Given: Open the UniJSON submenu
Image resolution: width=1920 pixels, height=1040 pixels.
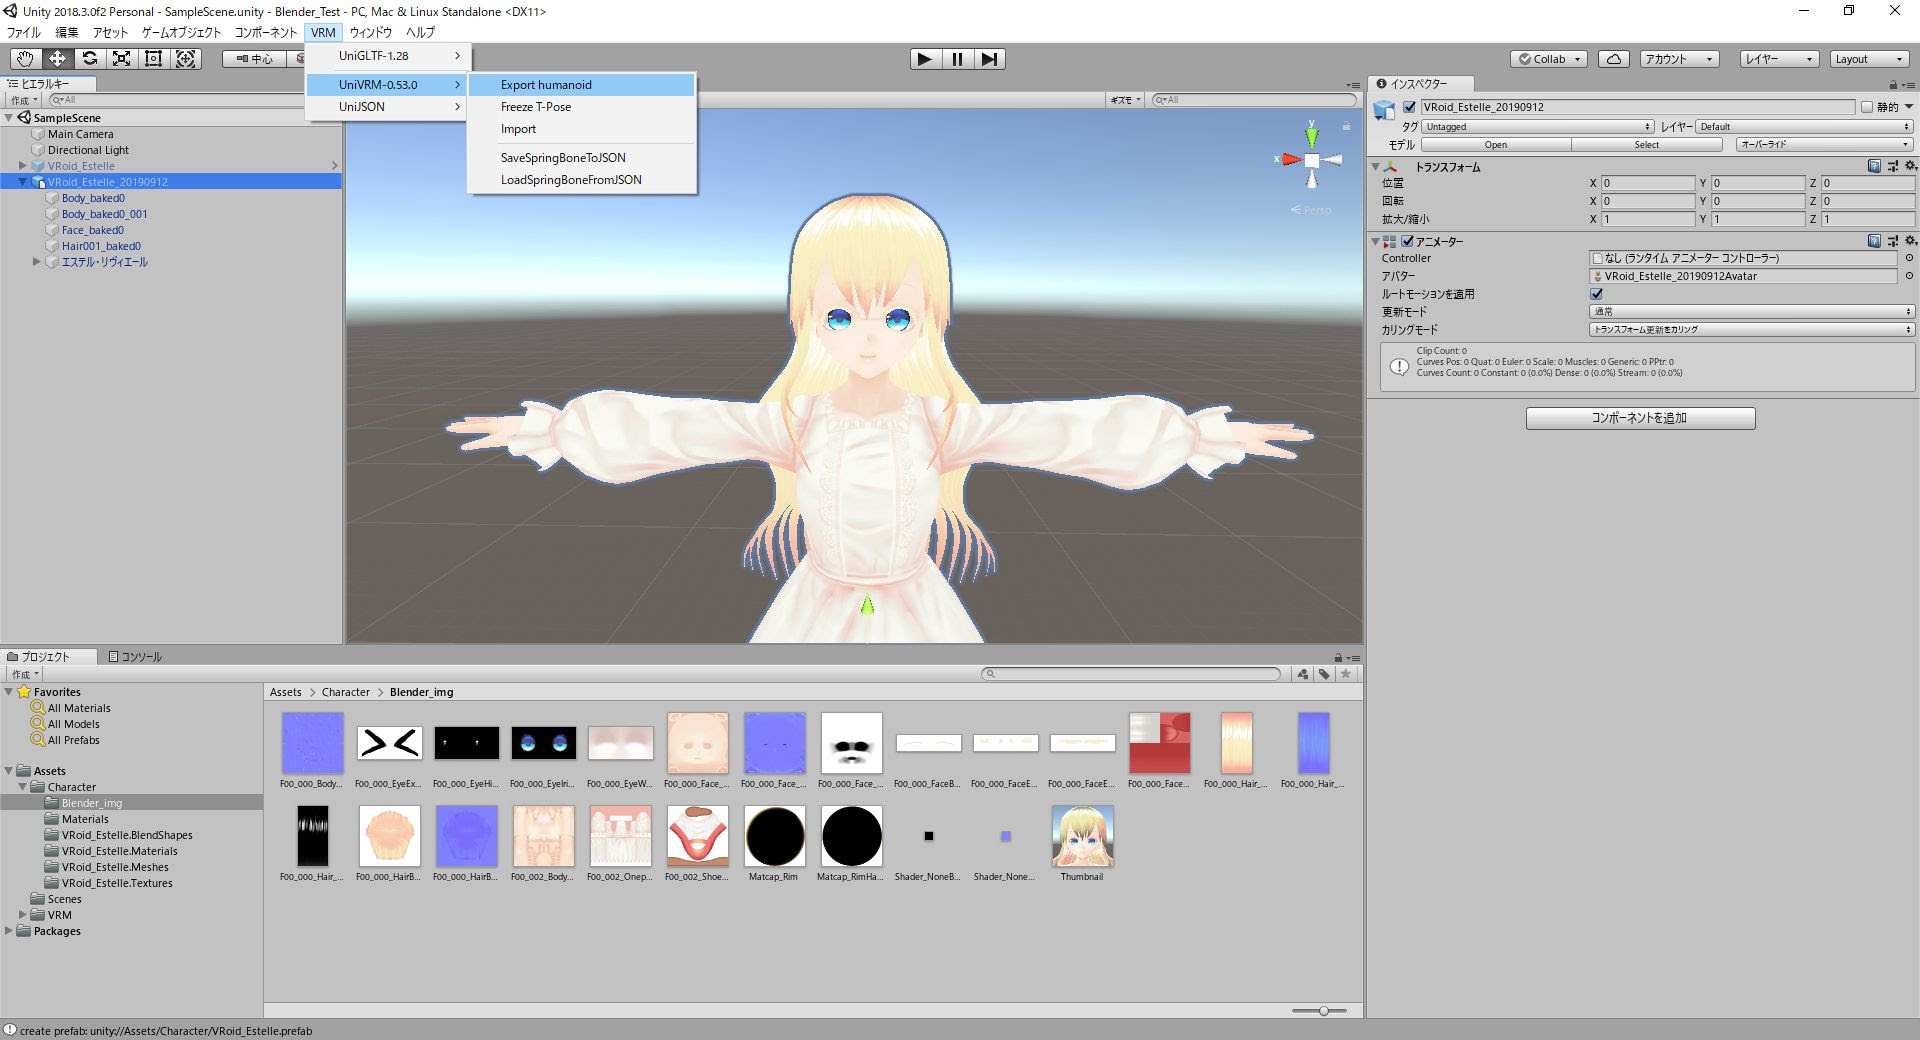Looking at the screenshot, I should 387,107.
